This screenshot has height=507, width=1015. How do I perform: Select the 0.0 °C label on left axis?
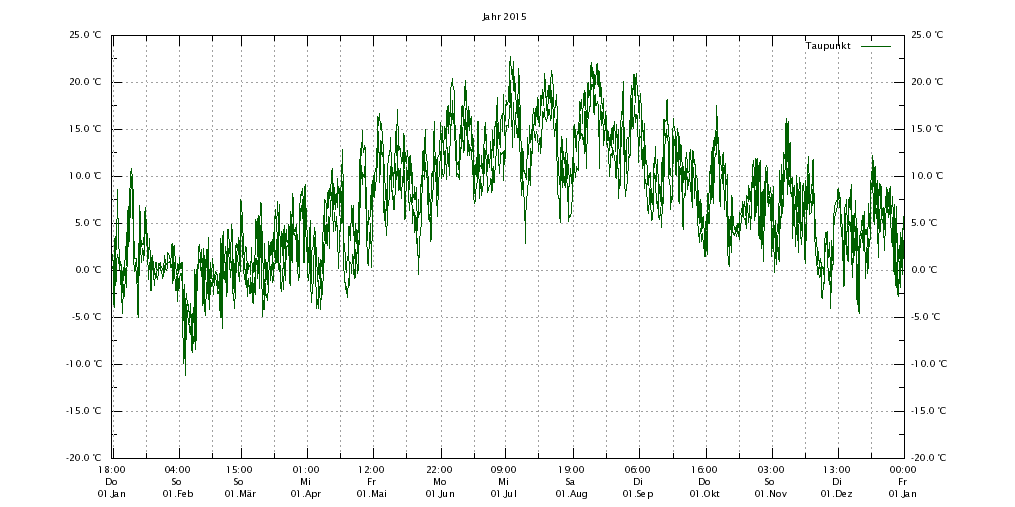(x=87, y=270)
